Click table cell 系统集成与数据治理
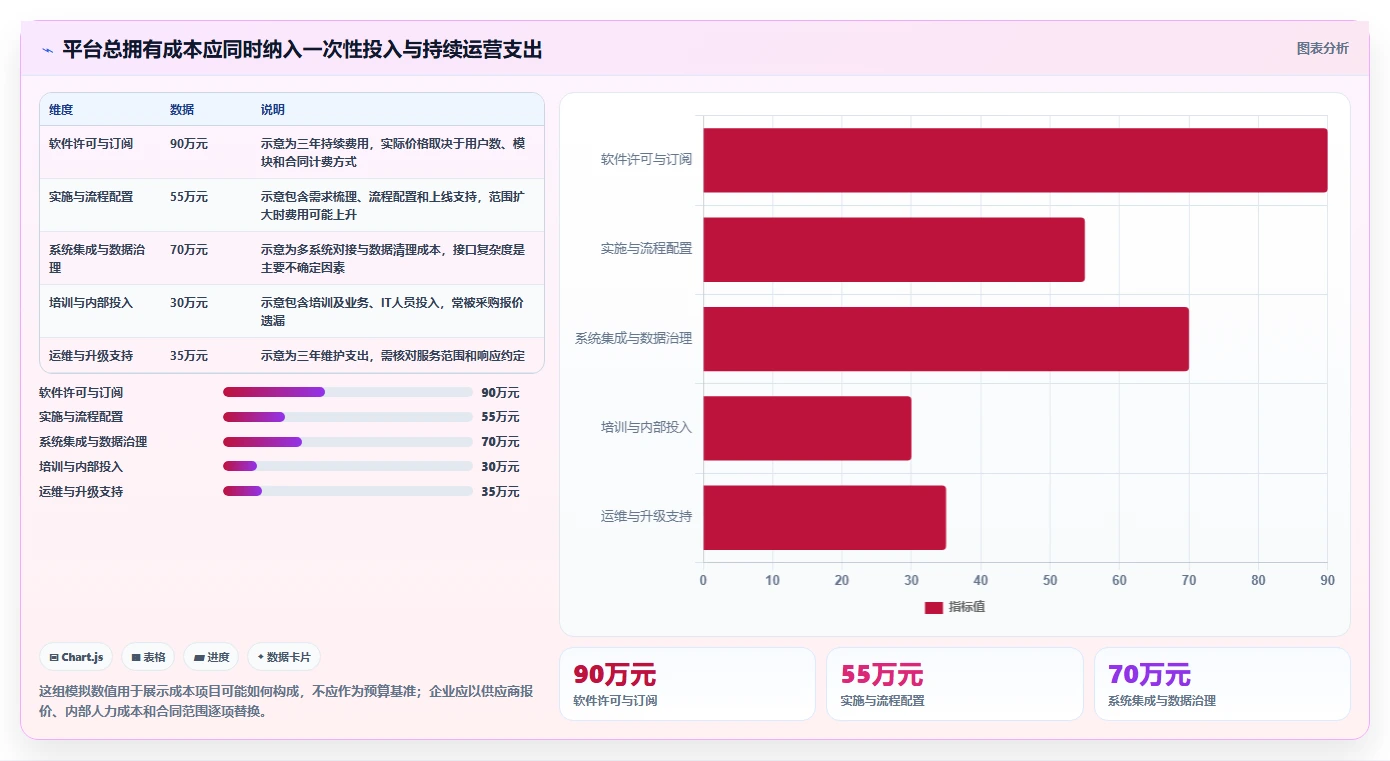 point(98,259)
